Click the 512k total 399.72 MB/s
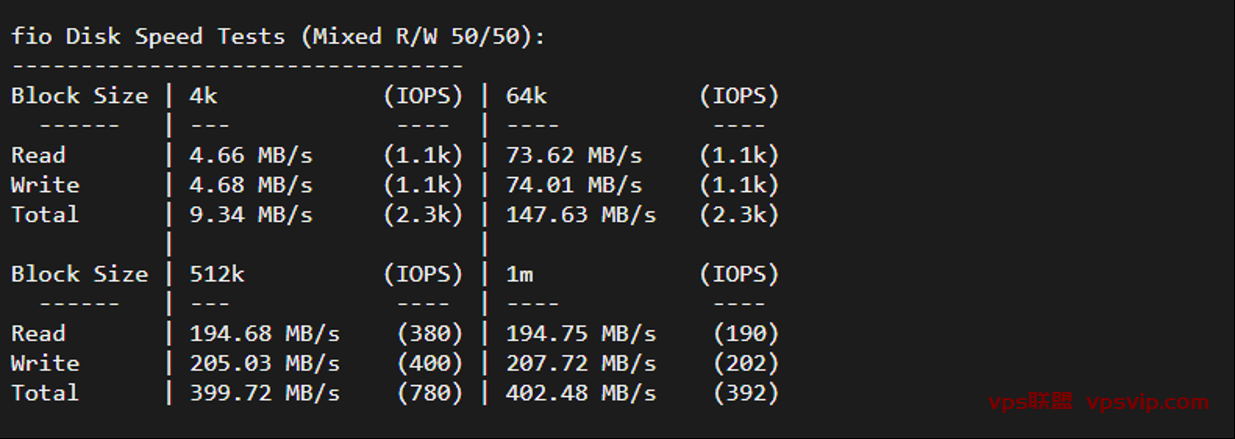 tap(265, 393)
